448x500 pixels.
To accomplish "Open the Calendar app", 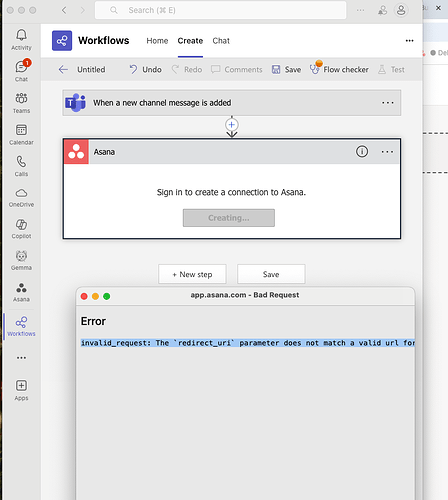I will tap(21, 134).
